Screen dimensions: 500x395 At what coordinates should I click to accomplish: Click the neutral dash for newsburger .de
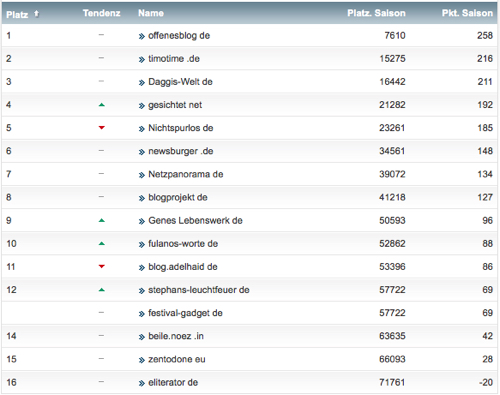101,150
